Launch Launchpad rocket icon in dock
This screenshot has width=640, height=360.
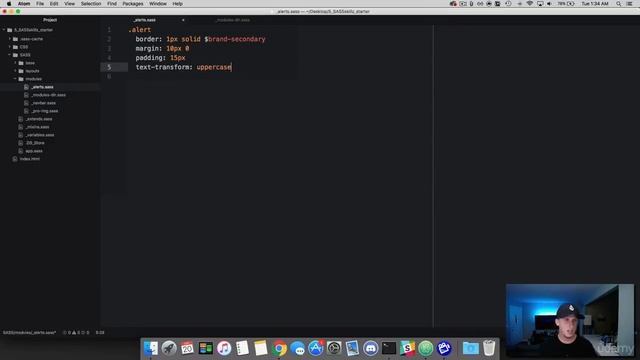tap(169, 348)
